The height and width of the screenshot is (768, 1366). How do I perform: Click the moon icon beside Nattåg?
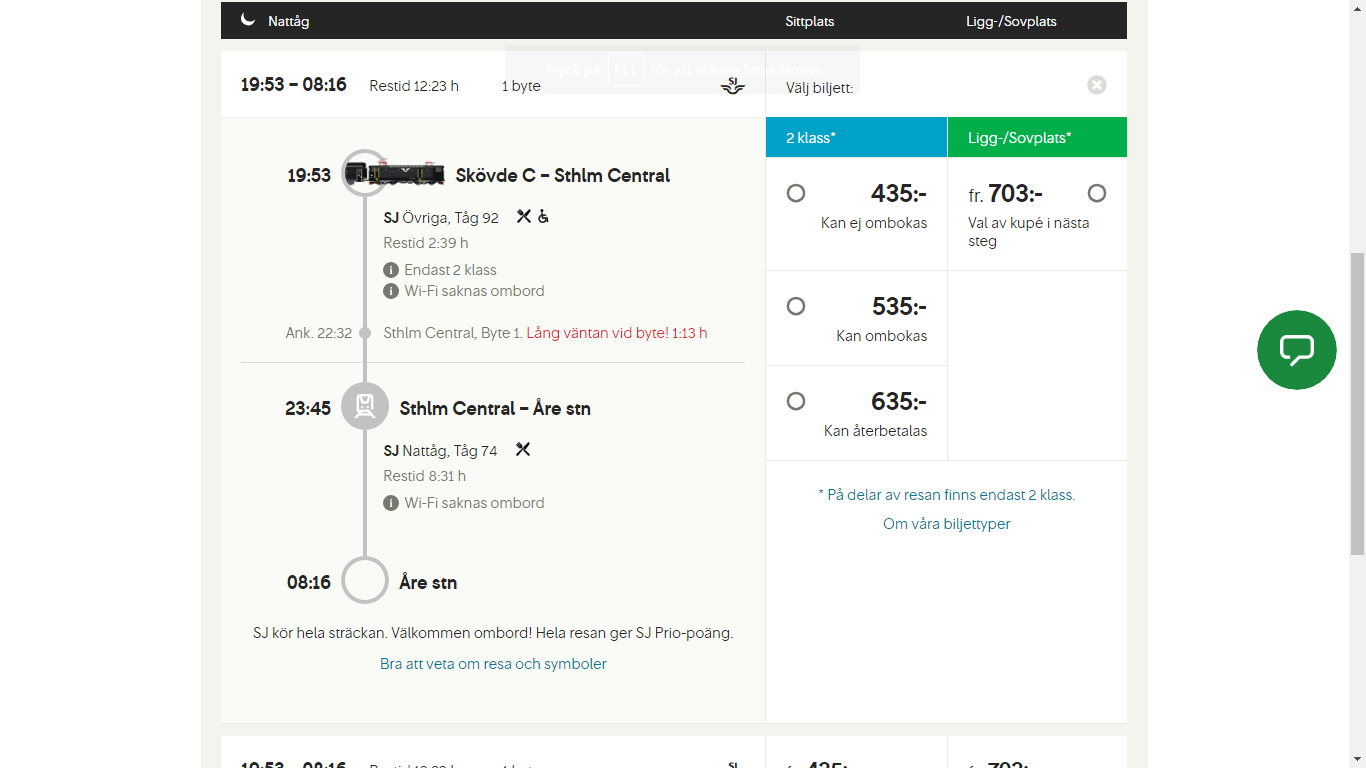click(x=248, y=20)
